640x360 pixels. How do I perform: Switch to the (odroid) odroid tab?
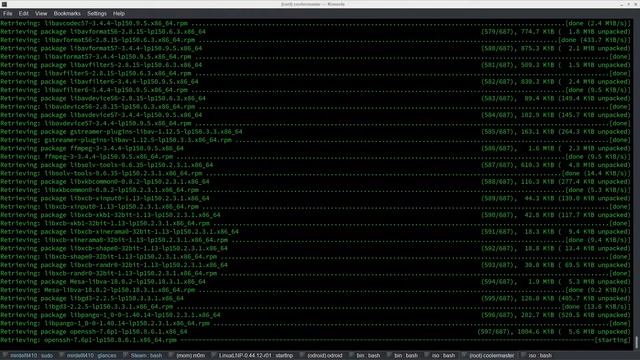pyautogui.click(x=323, y=356)
